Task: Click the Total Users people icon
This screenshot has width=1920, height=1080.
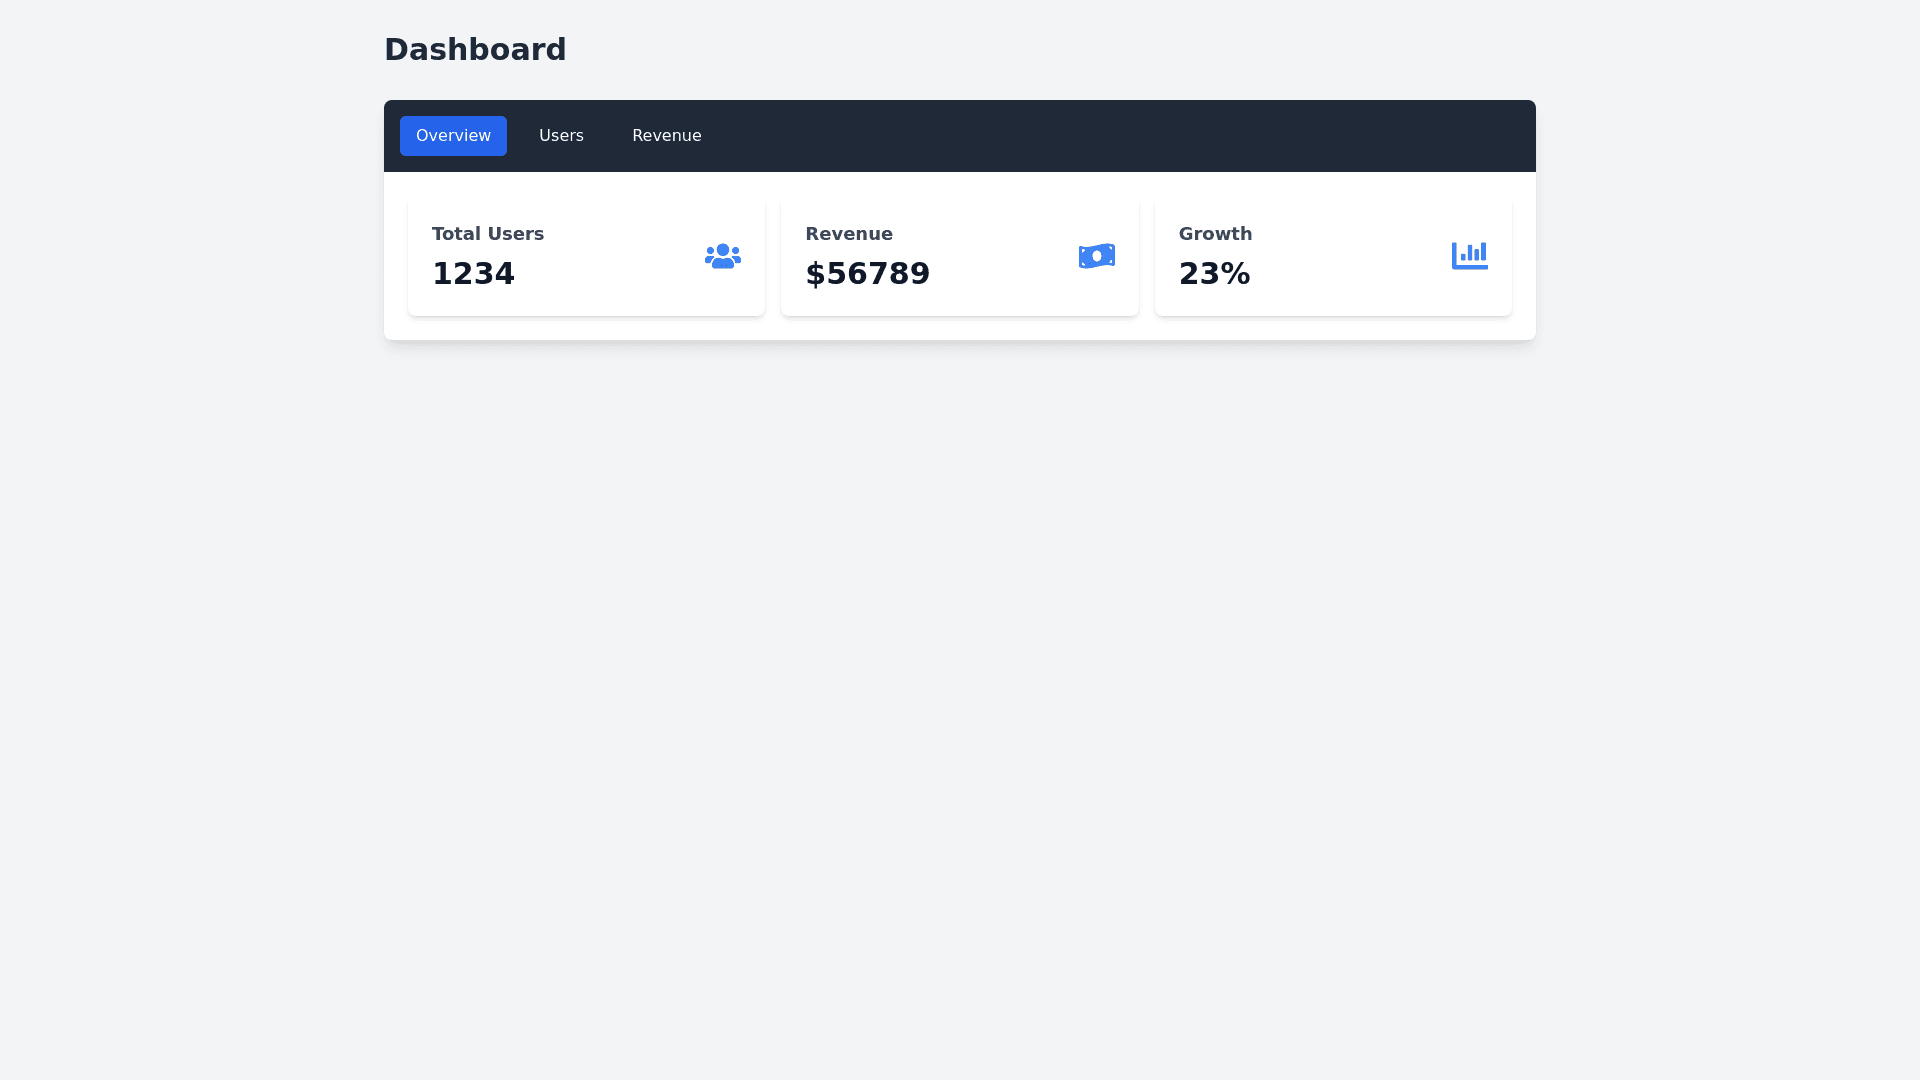Action: (x=722, y=256)
